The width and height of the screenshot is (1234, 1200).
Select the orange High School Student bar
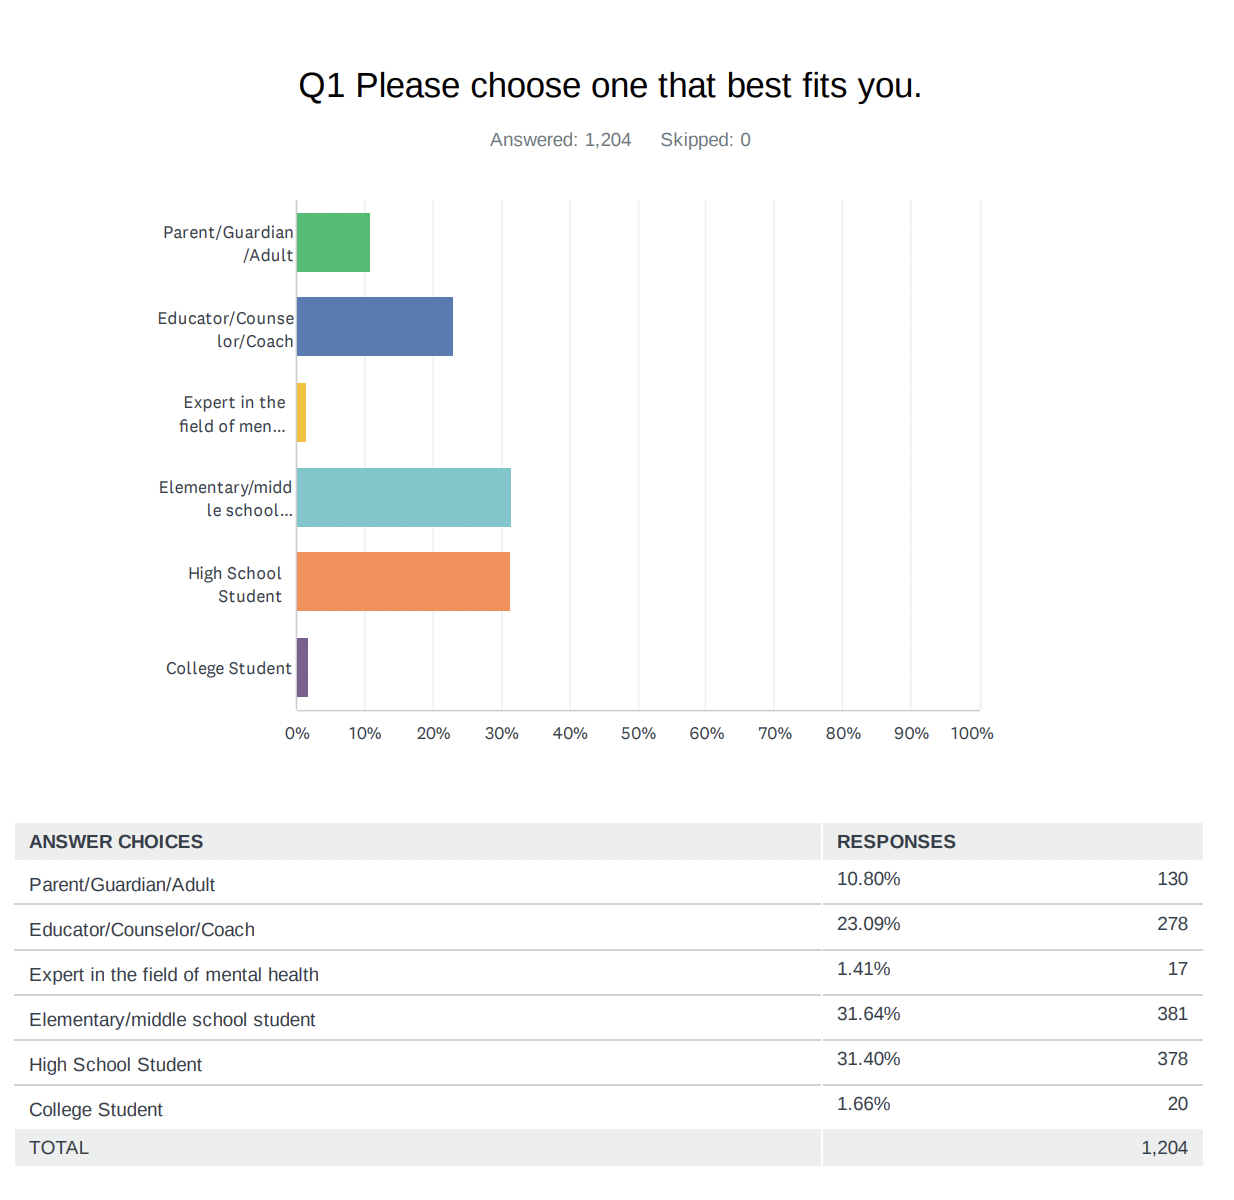403,582
